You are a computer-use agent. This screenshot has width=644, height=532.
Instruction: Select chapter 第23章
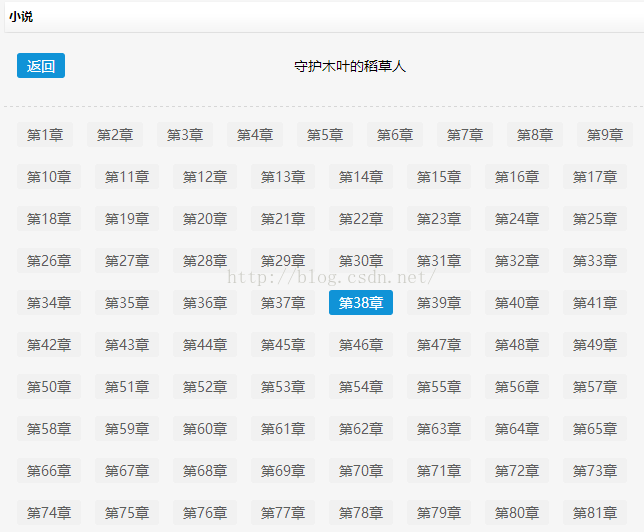439,219
